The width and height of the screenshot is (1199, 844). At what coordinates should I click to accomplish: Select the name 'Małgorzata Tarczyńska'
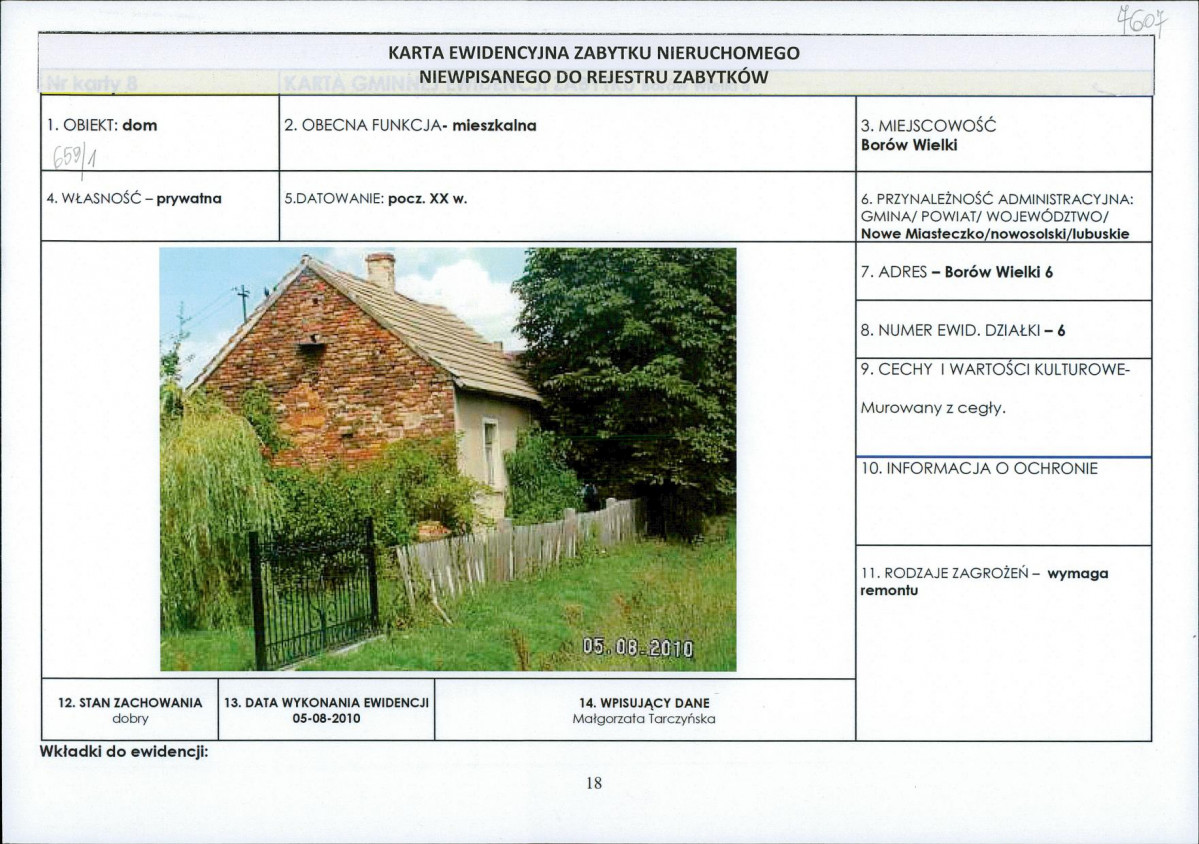(x=645, y=719)
